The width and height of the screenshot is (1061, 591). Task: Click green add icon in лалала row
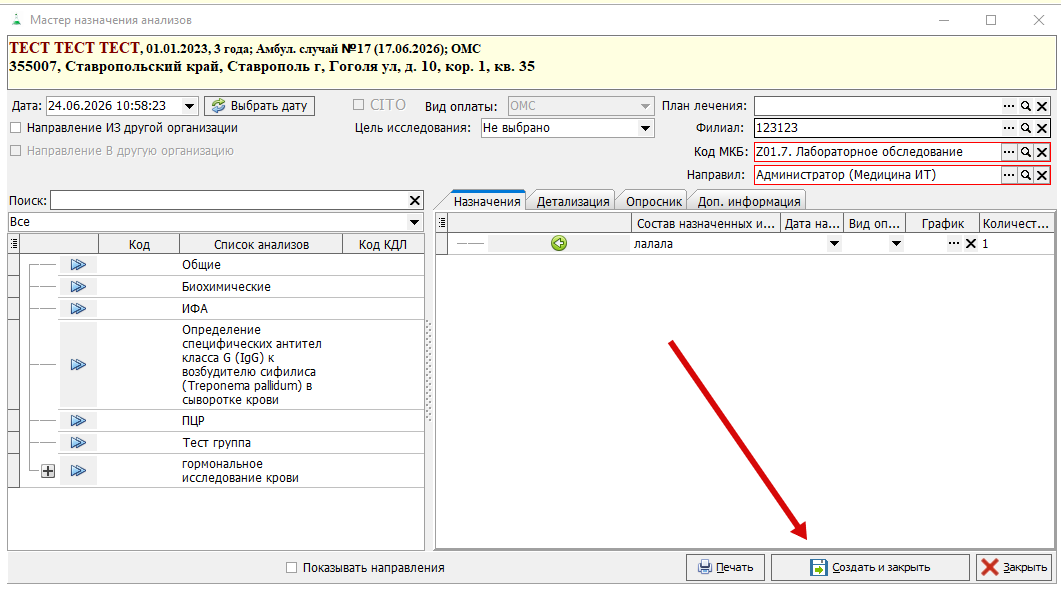[x=559, y=244]
